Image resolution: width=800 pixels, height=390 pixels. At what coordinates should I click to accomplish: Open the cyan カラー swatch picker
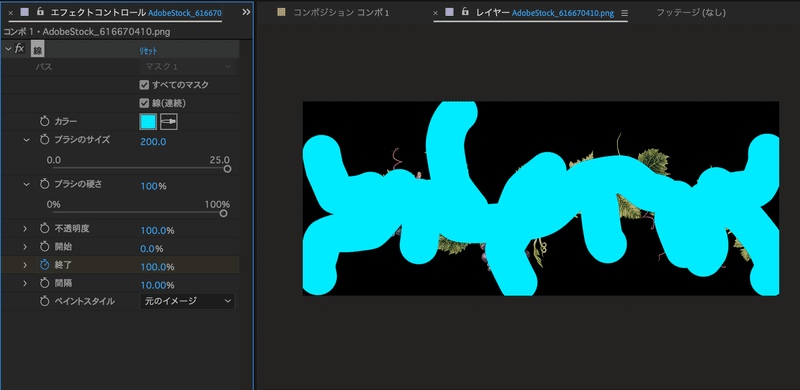pos(148,121)
